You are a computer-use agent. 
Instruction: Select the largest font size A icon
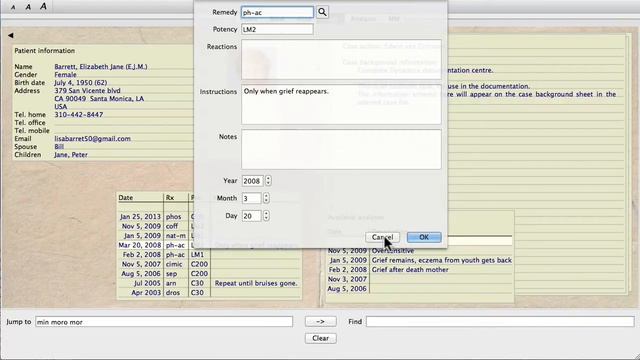coord(43,6)
